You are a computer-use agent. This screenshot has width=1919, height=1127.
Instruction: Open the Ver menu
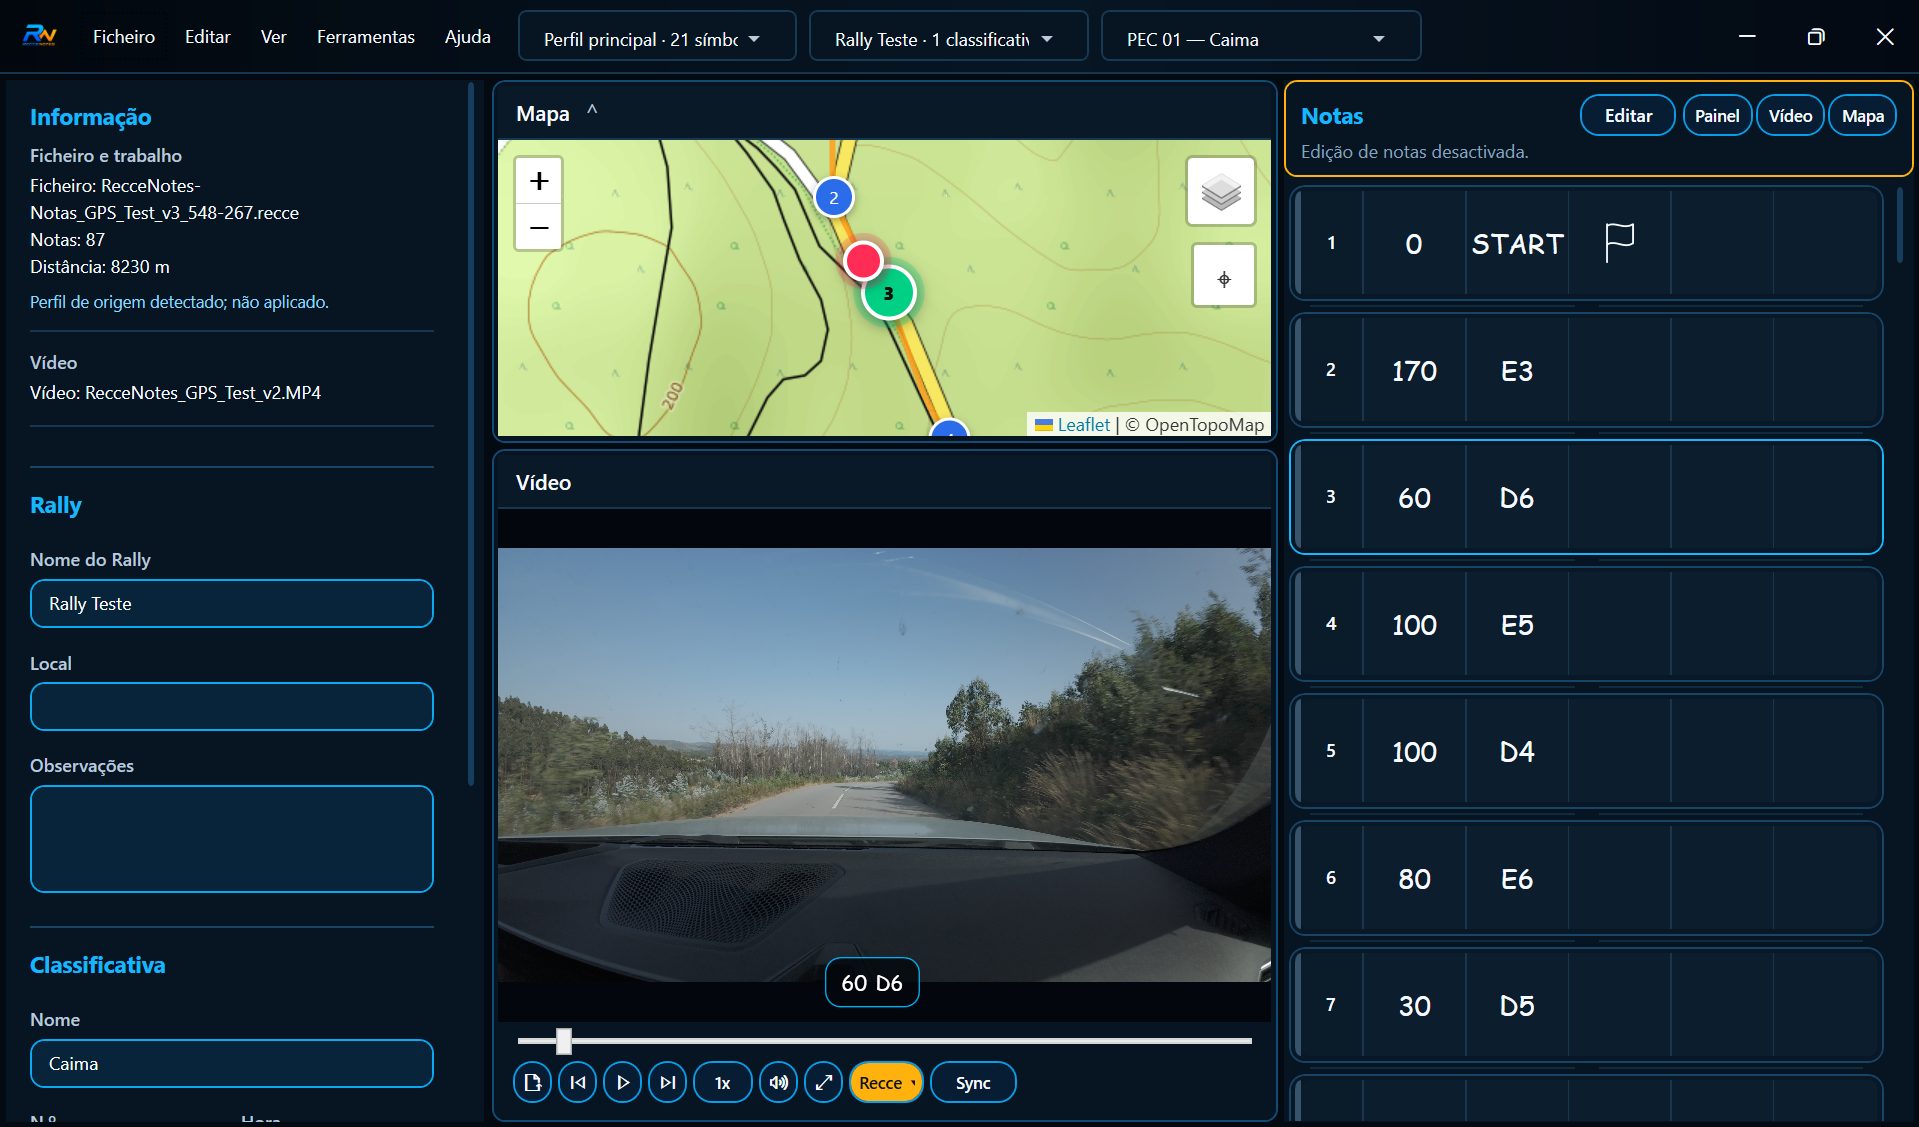(x=273, y=37)
